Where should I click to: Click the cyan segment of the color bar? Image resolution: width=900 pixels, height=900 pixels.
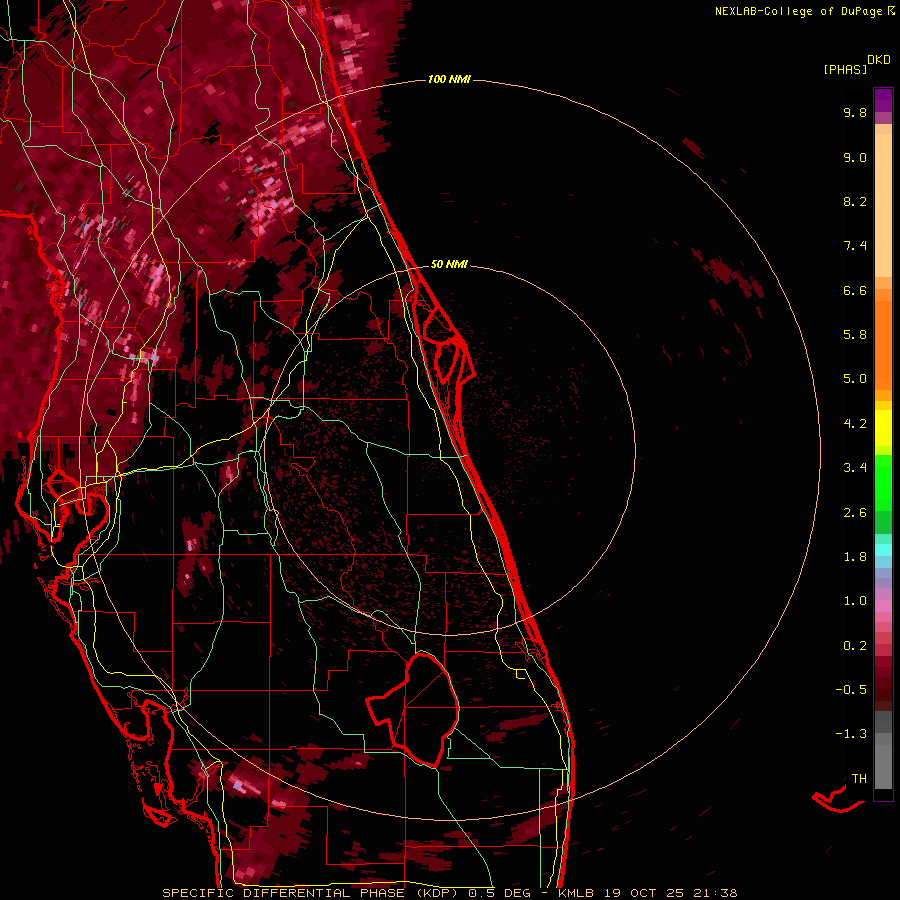click(x=883, y=550)
